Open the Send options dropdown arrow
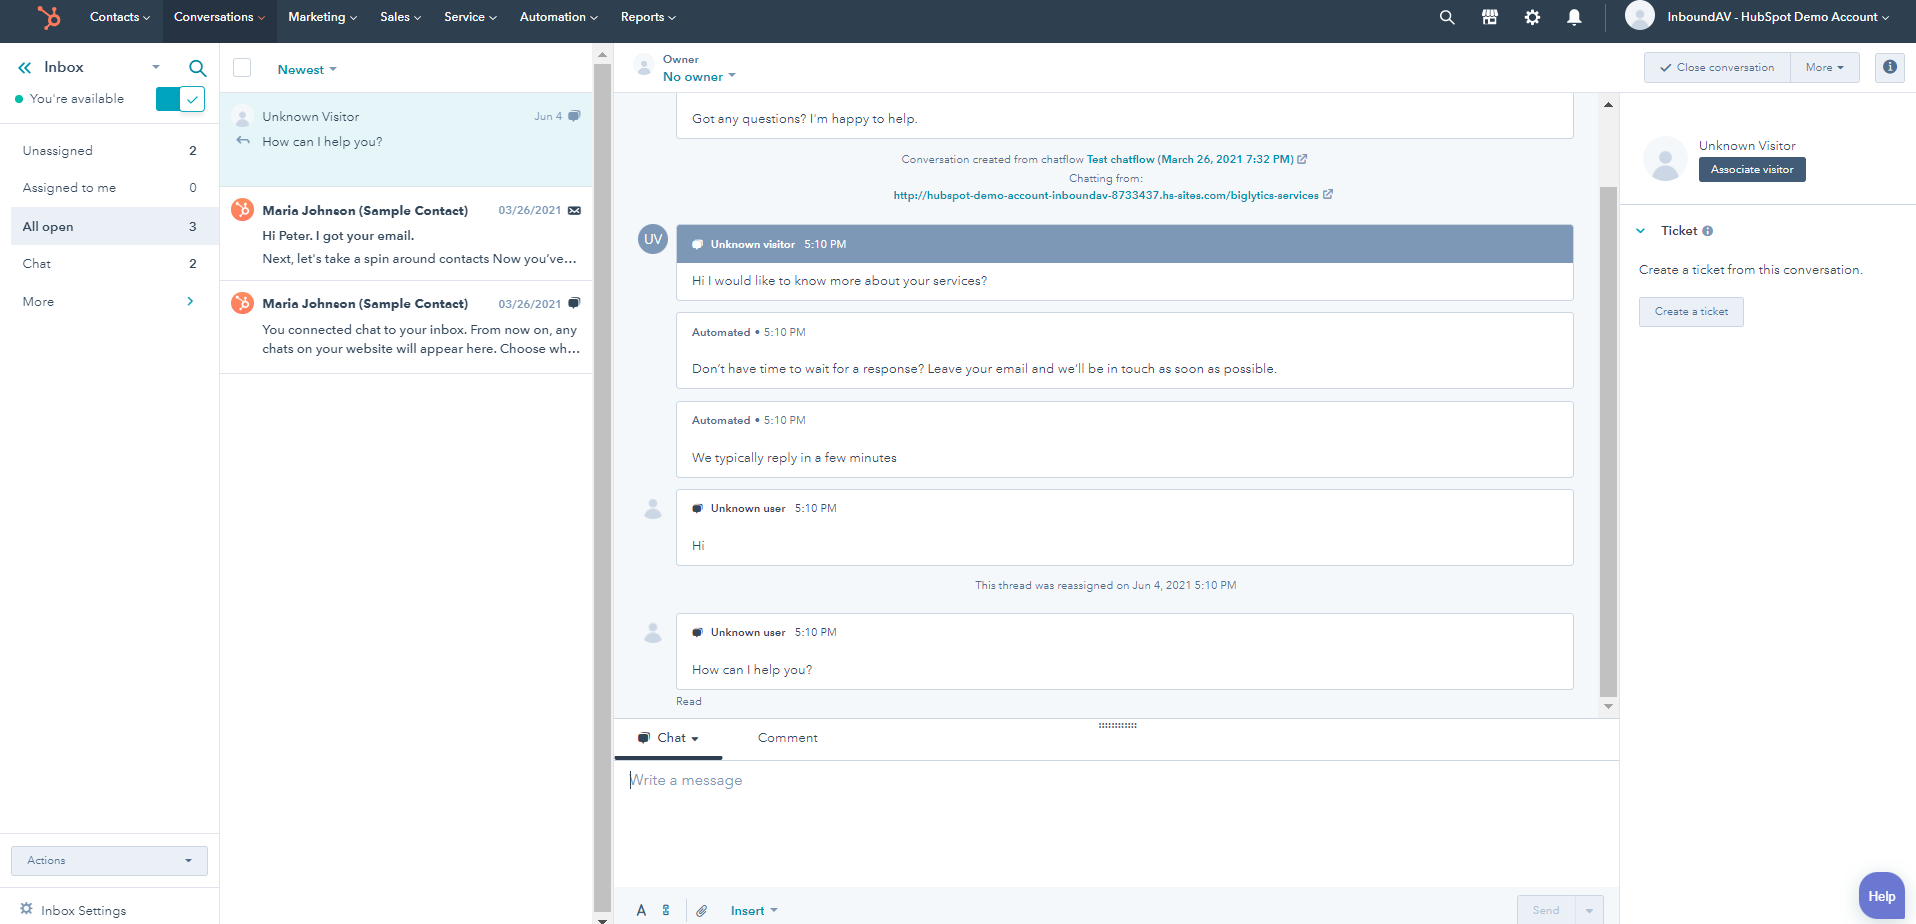This screenshot has height=924, width=1916. (1589, 910)
